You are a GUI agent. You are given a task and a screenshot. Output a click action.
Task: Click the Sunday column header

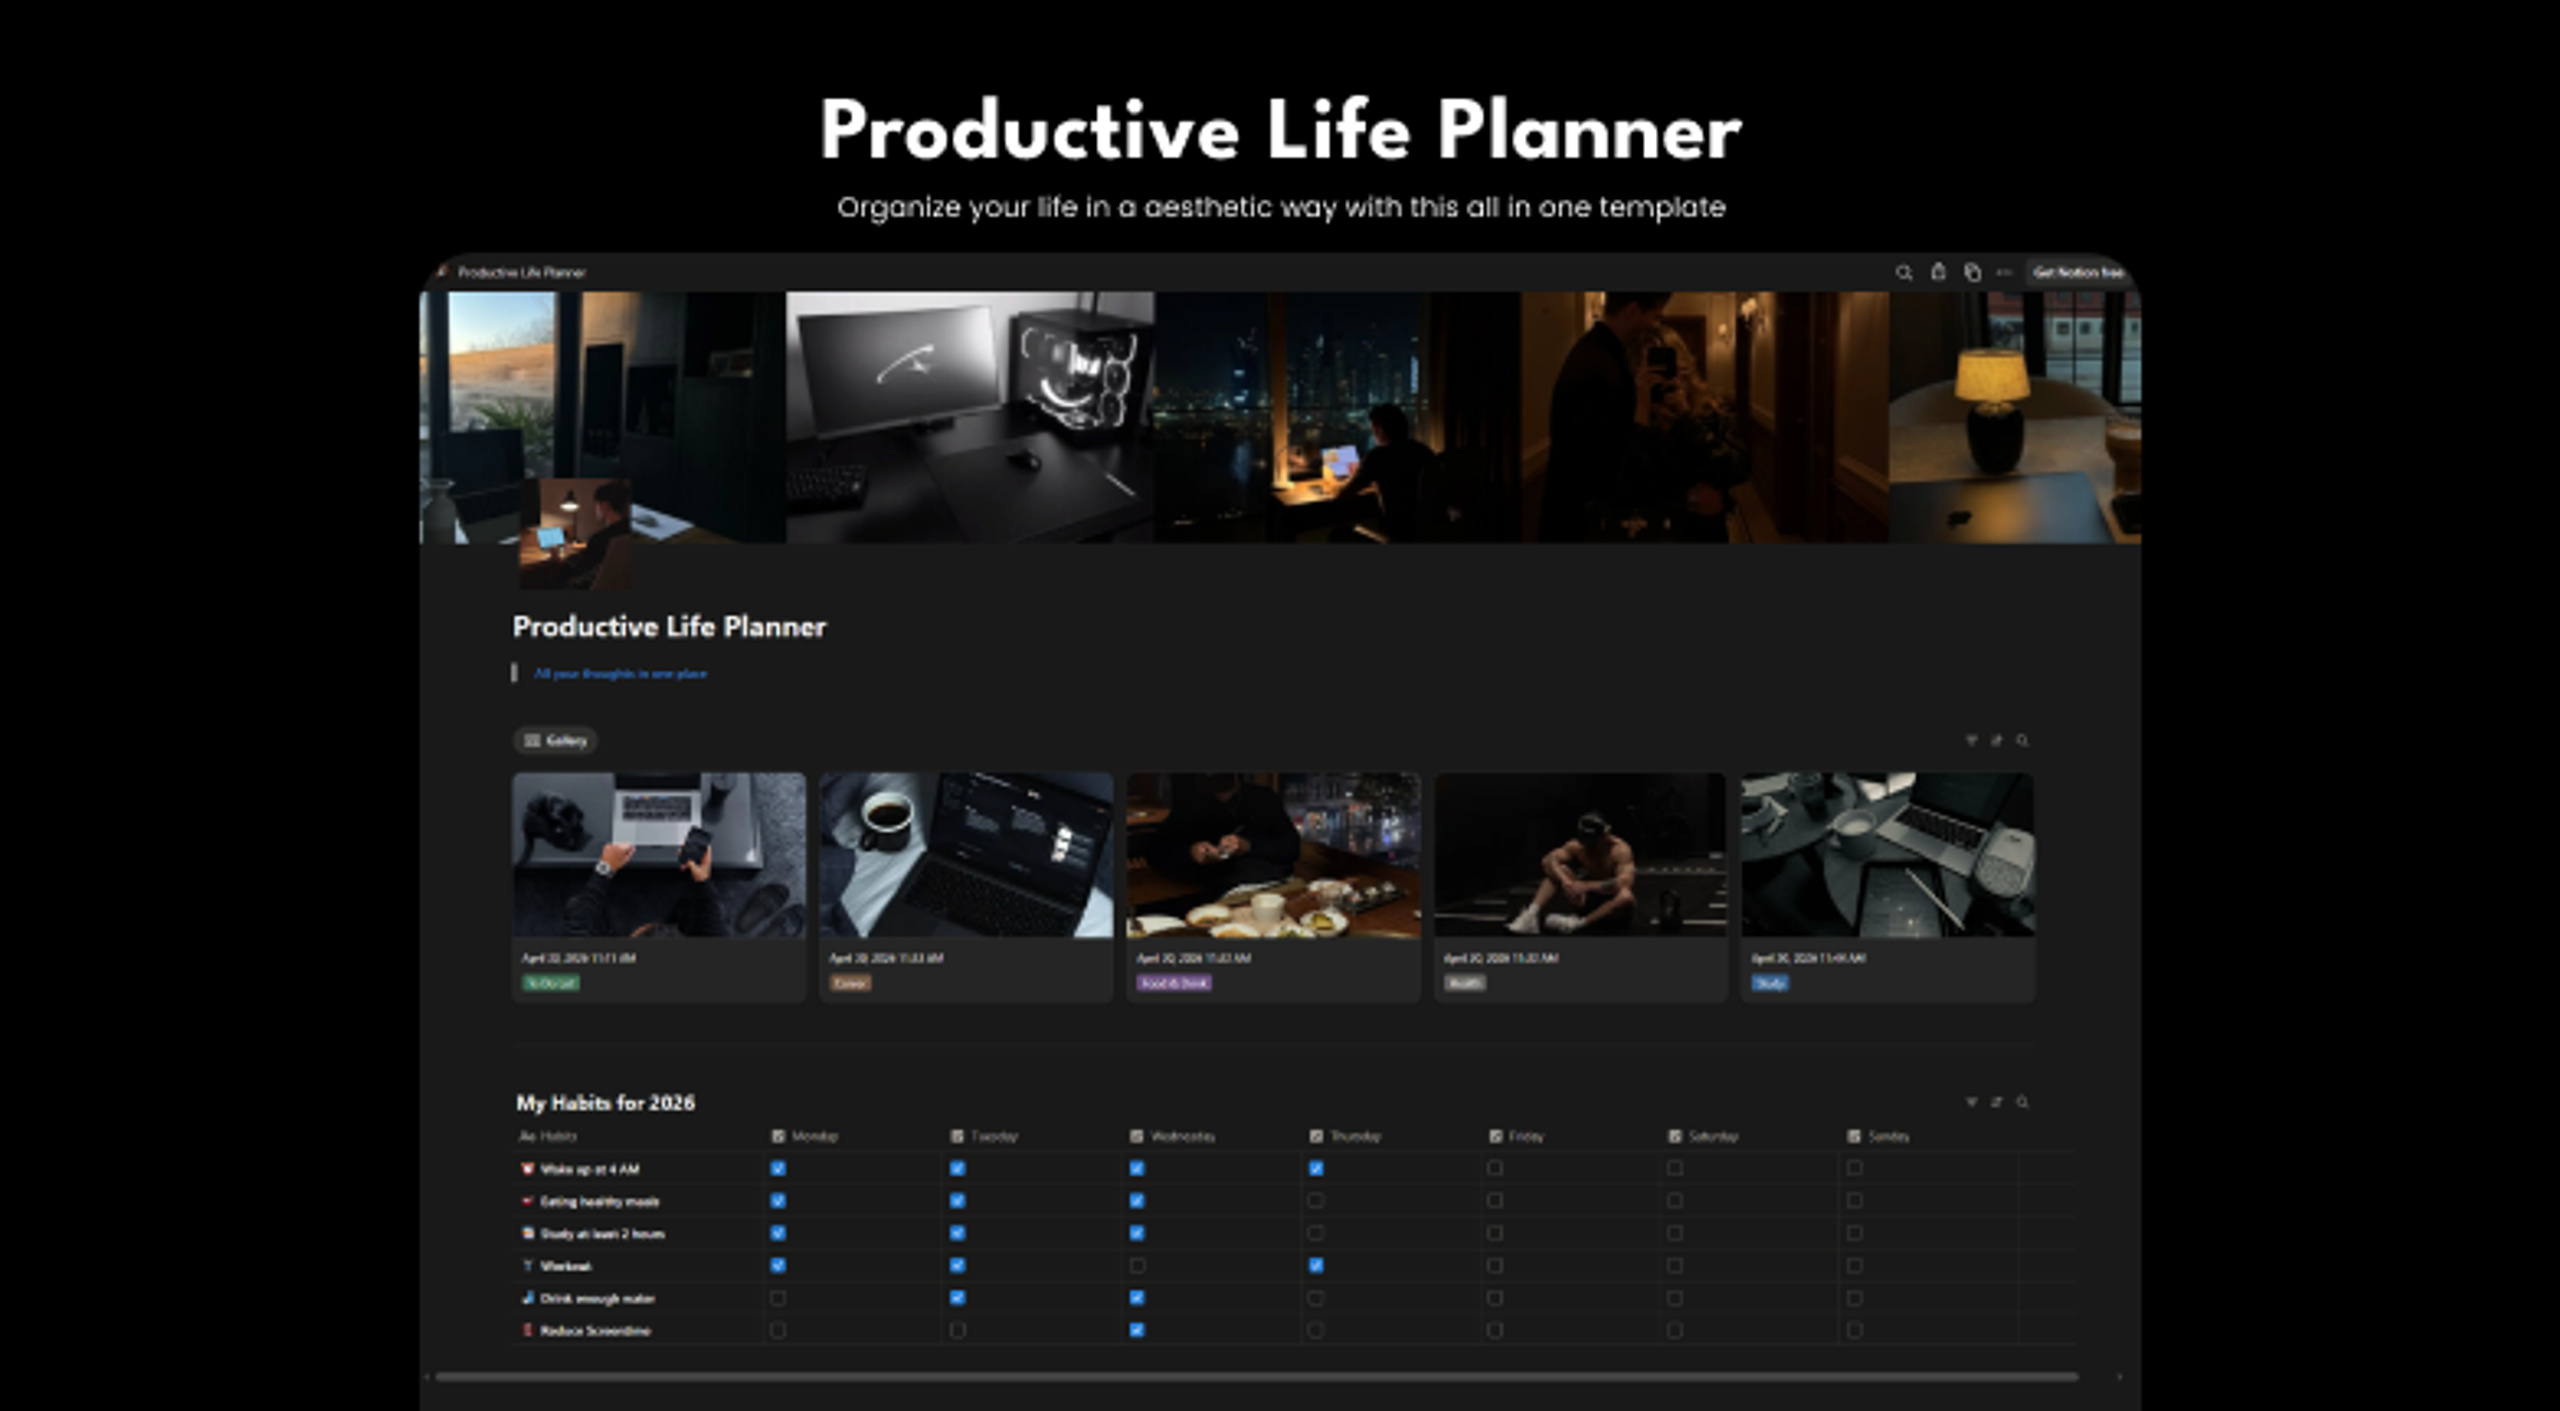tap(1878, 1136)
